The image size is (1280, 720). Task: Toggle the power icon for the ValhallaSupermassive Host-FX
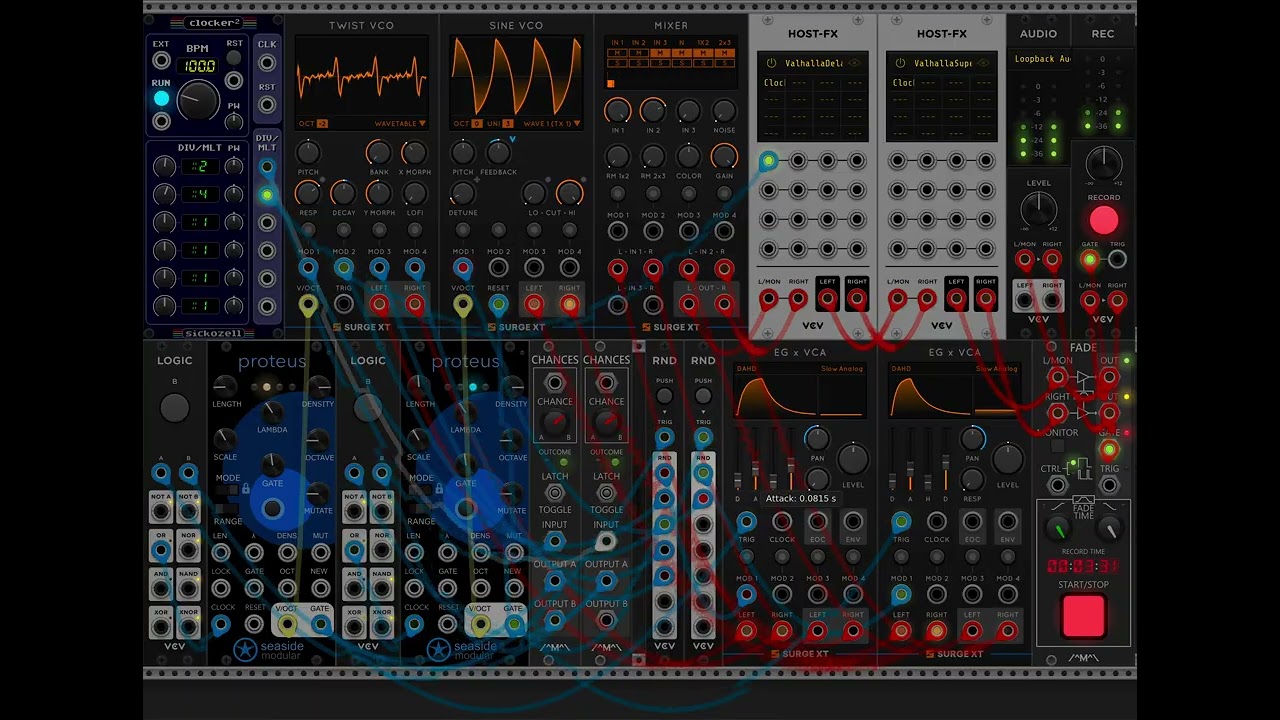tap(900, 63)
